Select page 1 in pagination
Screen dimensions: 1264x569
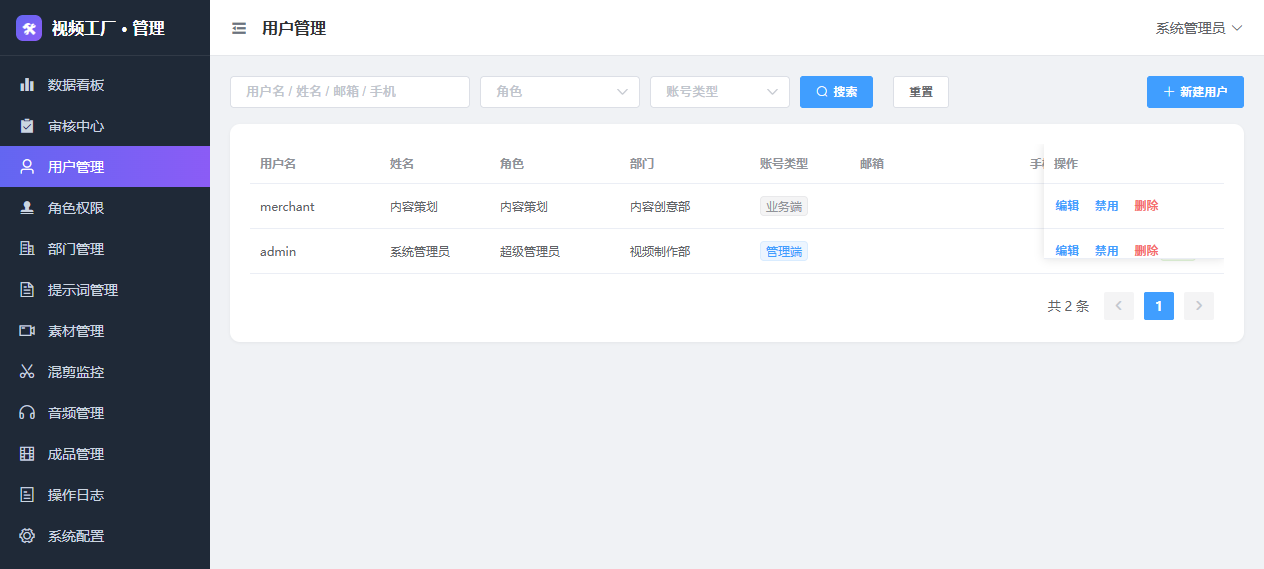(1159, 306)
